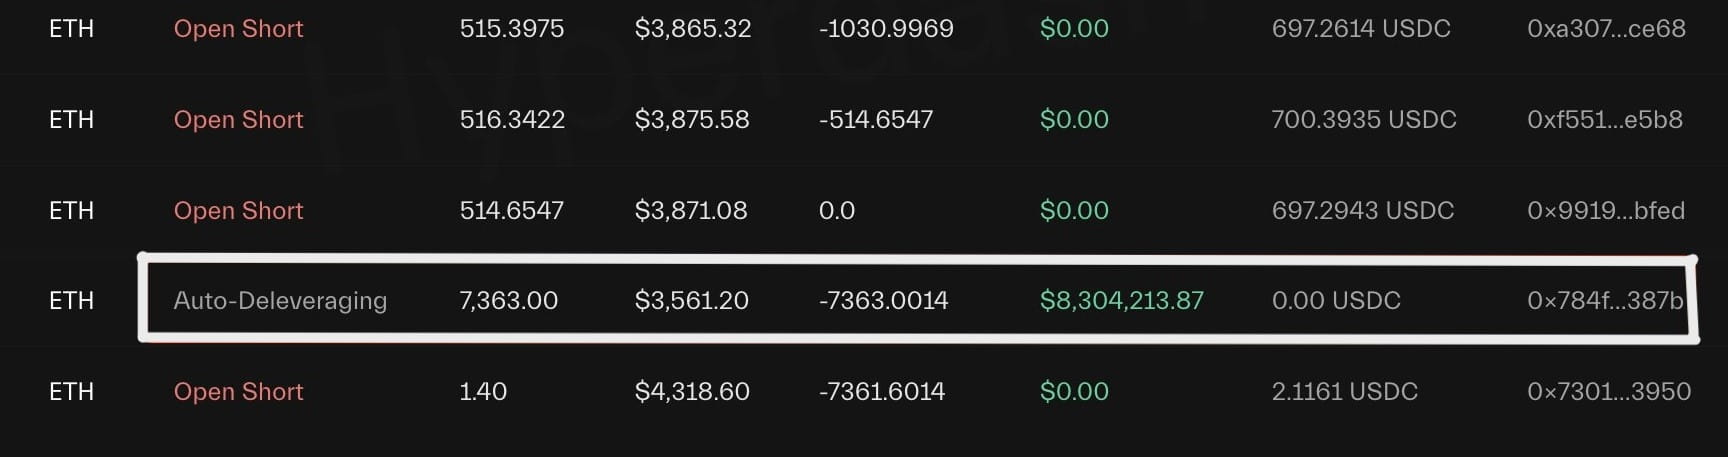The height and width of the screenshot is (457, 1728).
Task: Click the -7363.0014 position value
Action: [x=883, y=301]
